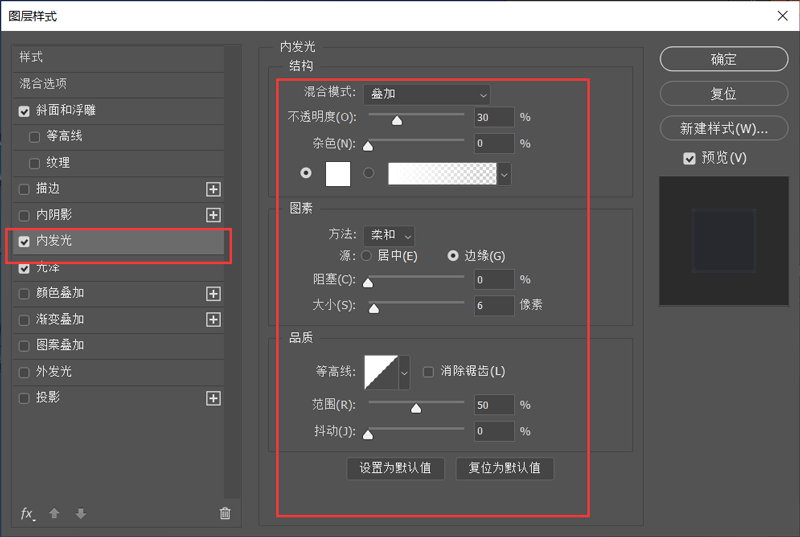
Task: Add another 颜色叠加 effect with plus icon
Action: pos(213,294)
